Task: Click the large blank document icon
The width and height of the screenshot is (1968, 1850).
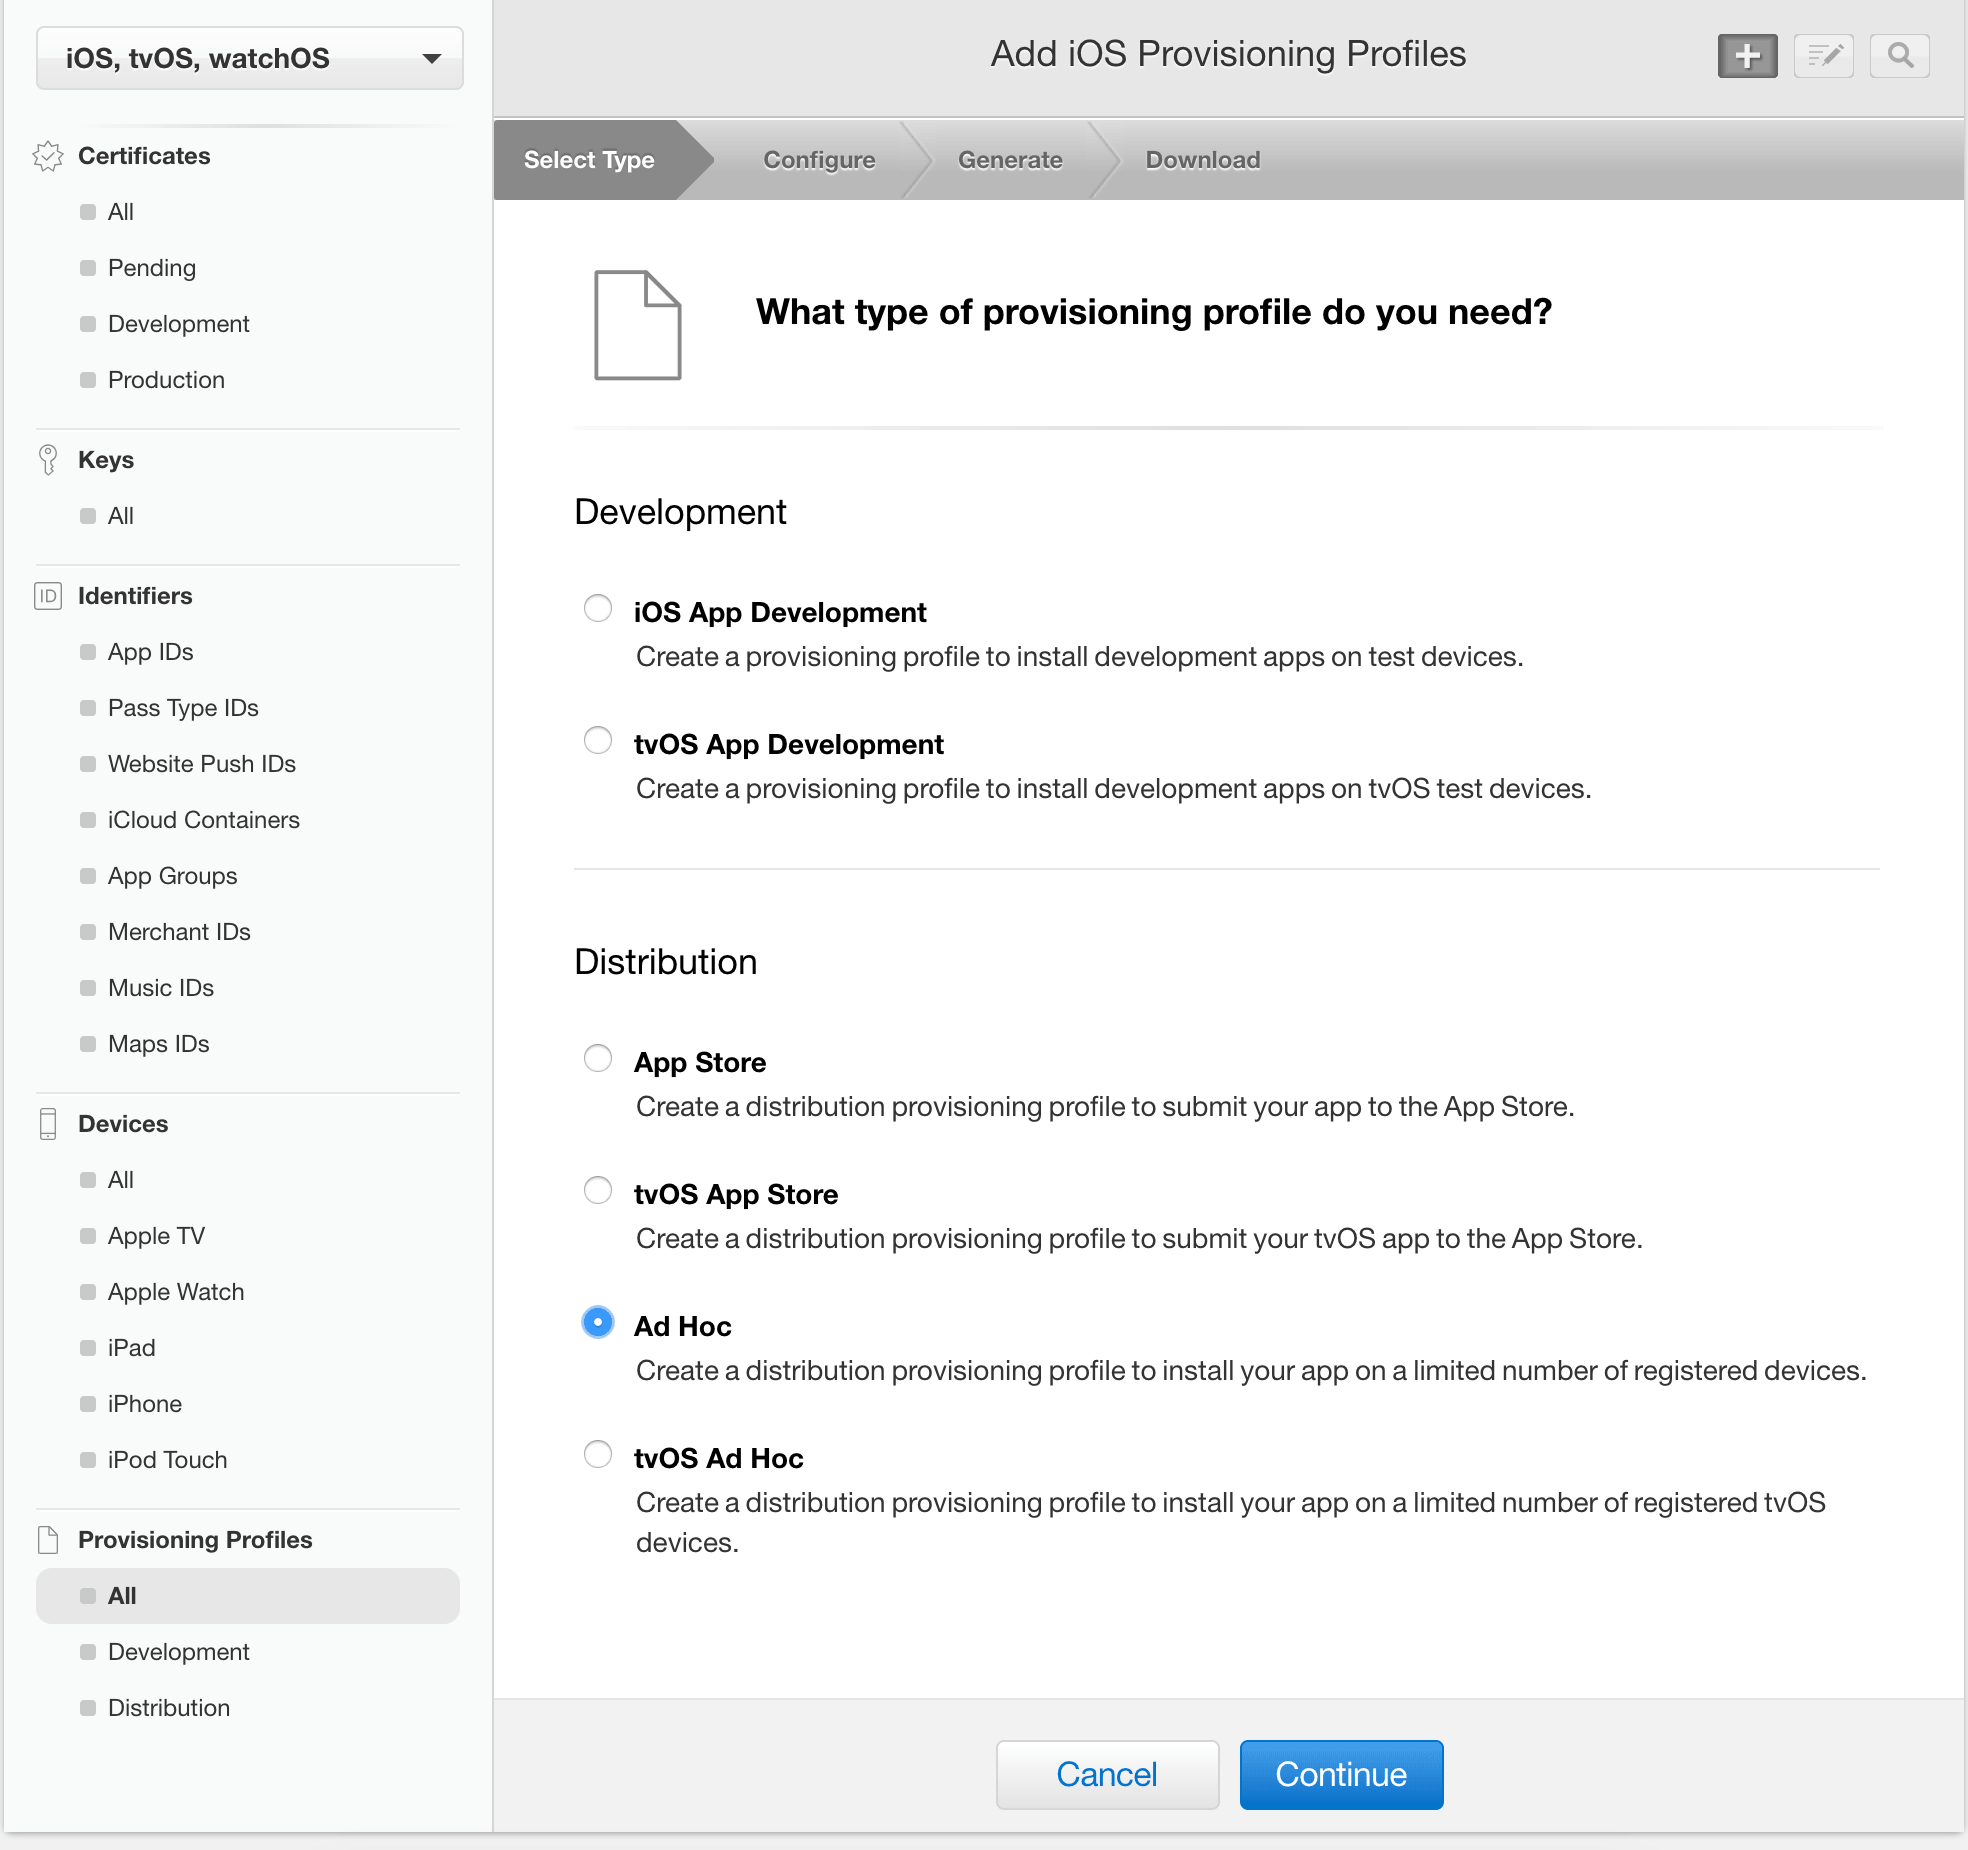Action: point(638,325)
